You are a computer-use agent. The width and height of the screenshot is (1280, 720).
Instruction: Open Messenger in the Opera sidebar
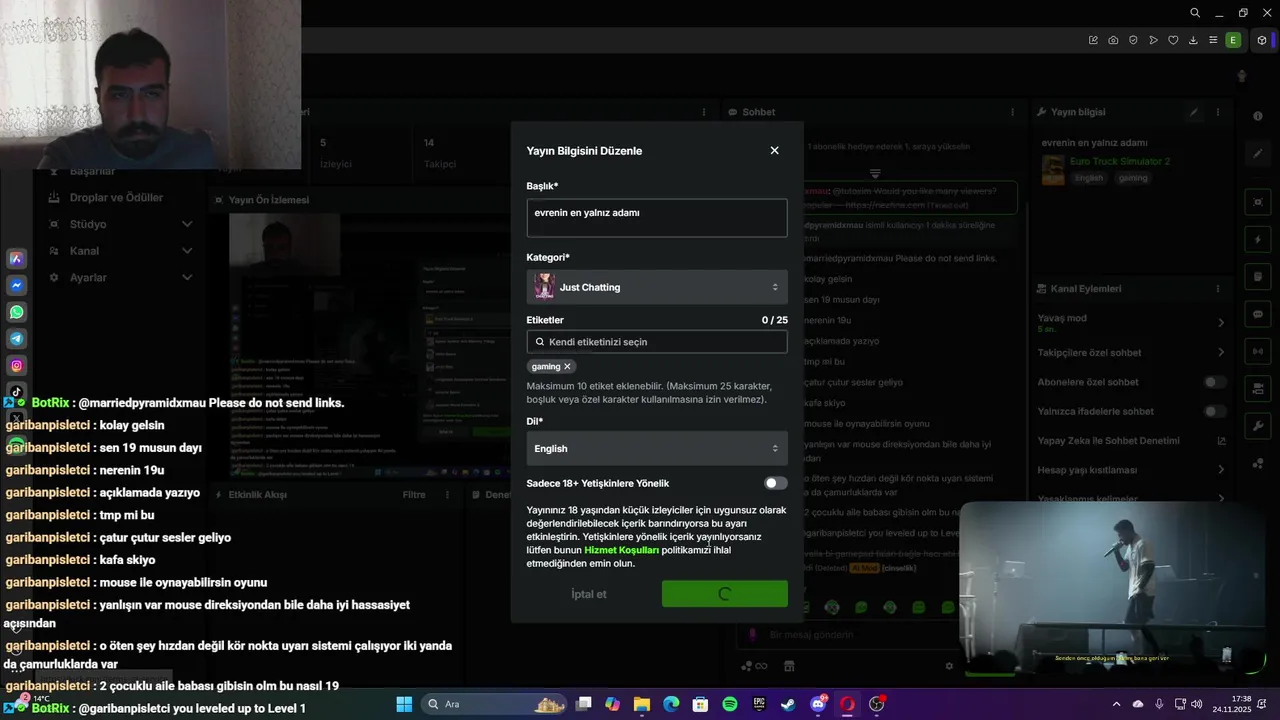click(17, 285)
